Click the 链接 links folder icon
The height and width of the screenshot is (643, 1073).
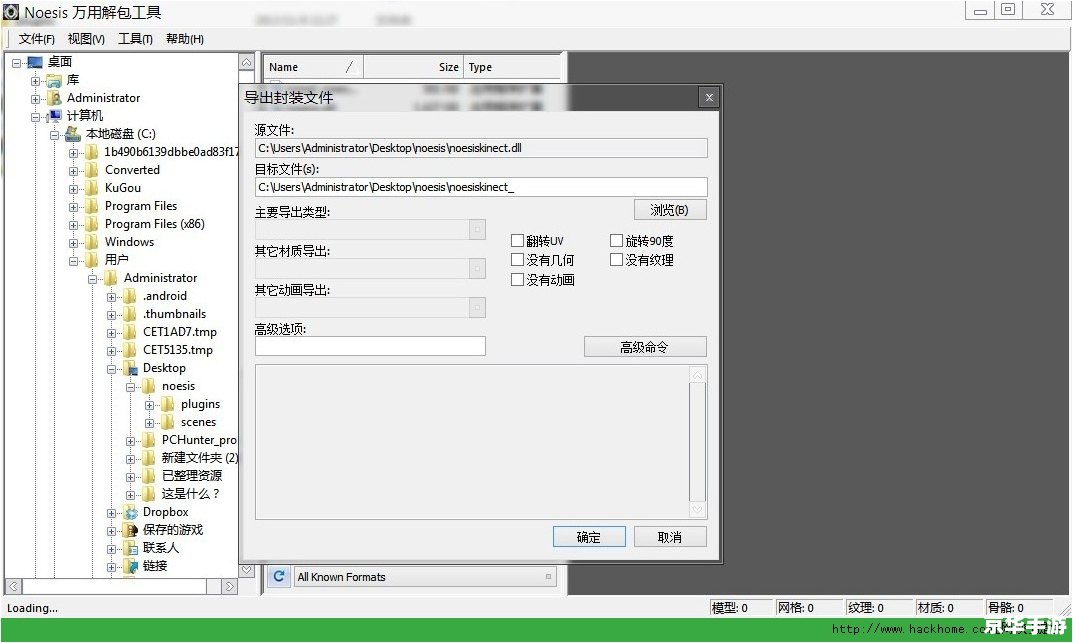pyautogui.click(x=131, y=566)
